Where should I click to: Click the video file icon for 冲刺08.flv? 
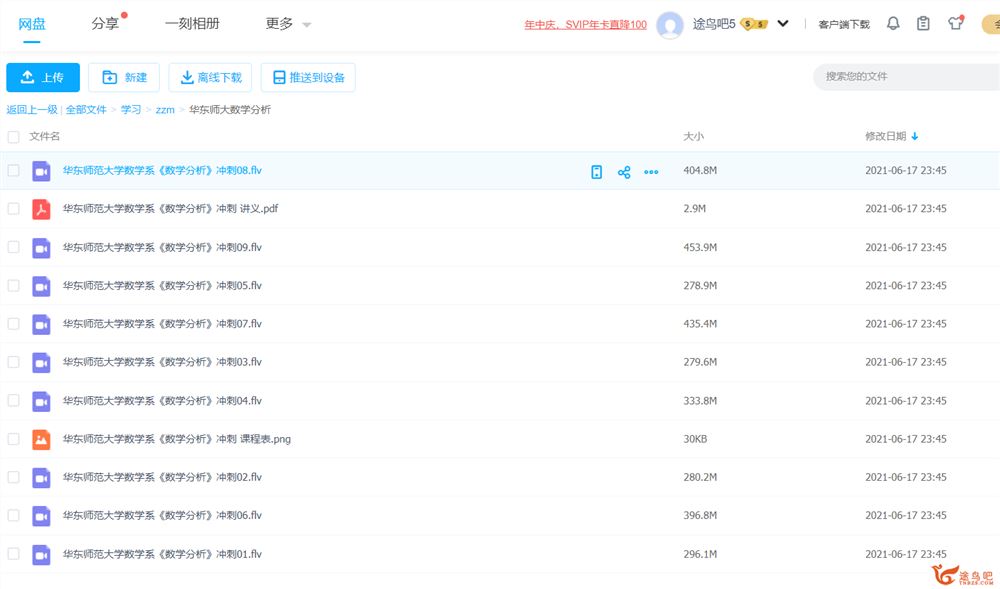pos(41,171)
